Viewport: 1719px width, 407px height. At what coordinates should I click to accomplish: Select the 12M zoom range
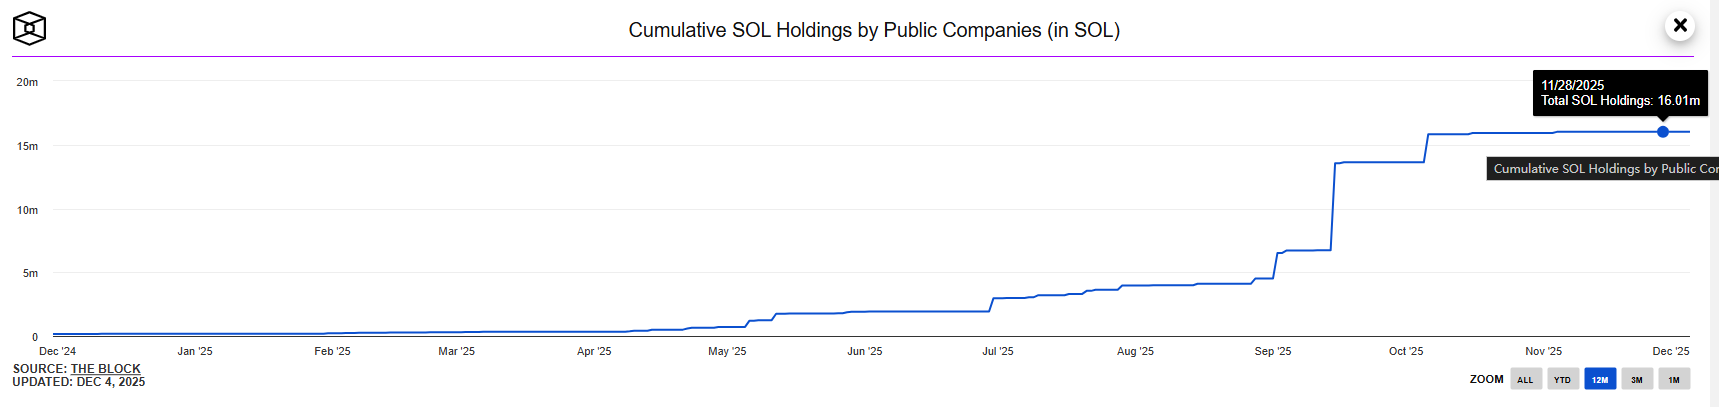(1600, 379)
